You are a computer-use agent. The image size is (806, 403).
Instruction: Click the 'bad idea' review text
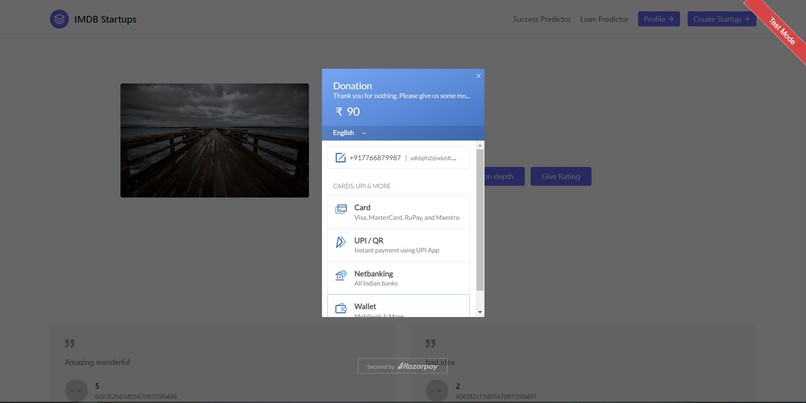(440, 362)
